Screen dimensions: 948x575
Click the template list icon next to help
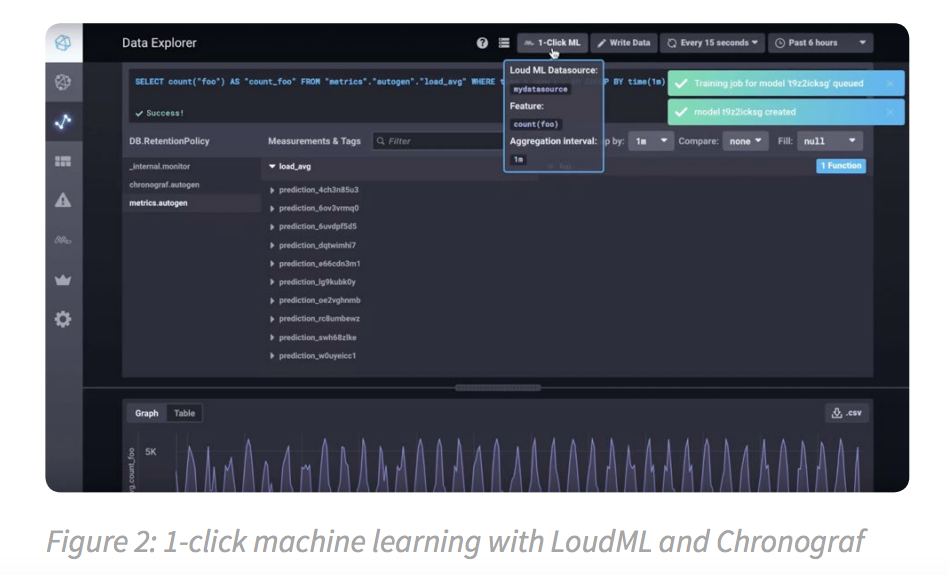[x=504, y=43]
